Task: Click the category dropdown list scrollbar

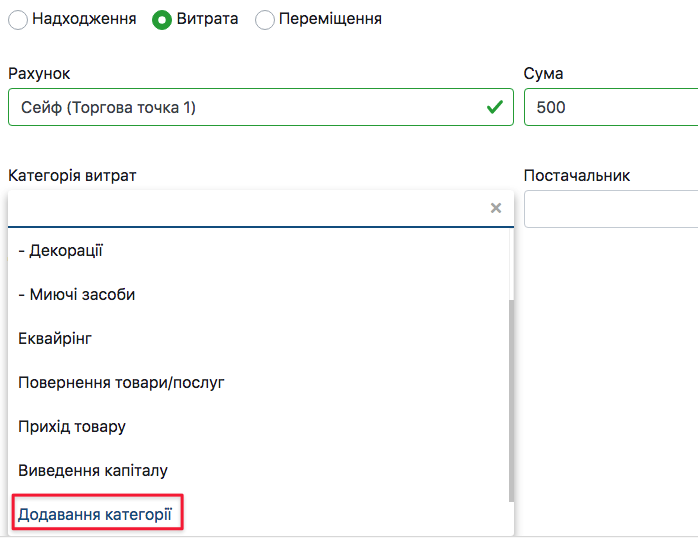Action: click(x=511, y=400)
